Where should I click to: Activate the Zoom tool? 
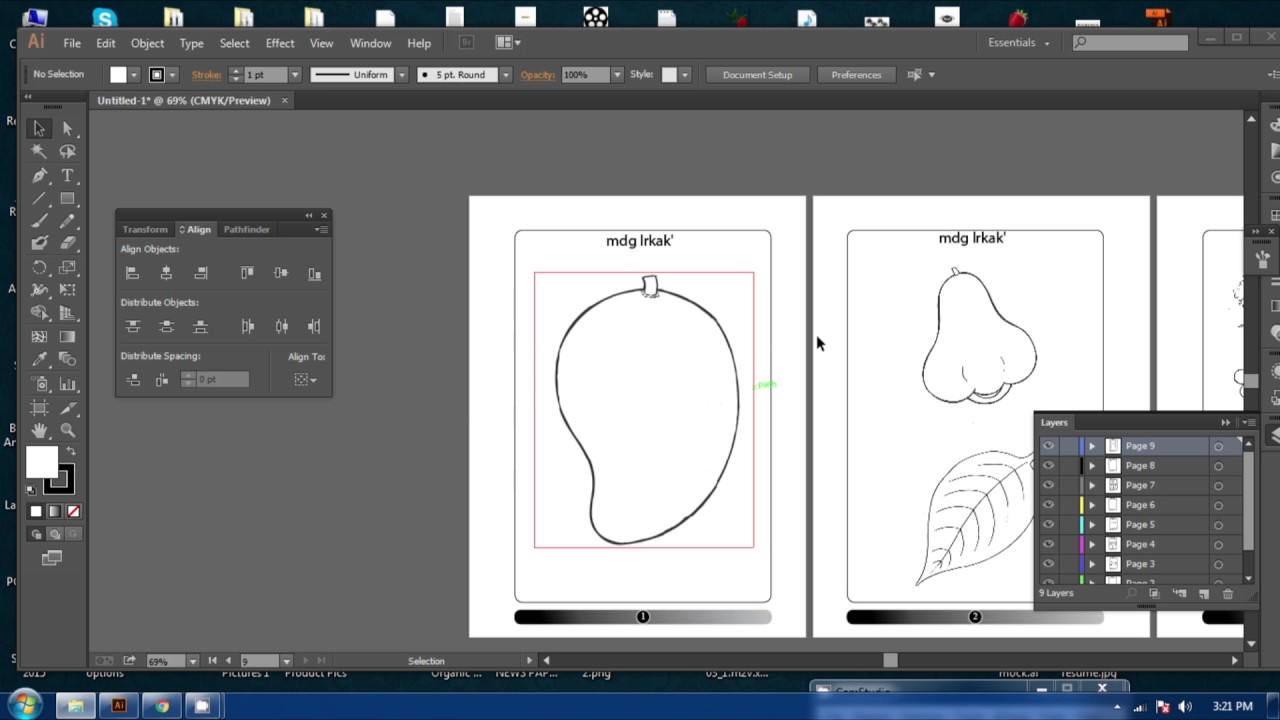[67, 431]
